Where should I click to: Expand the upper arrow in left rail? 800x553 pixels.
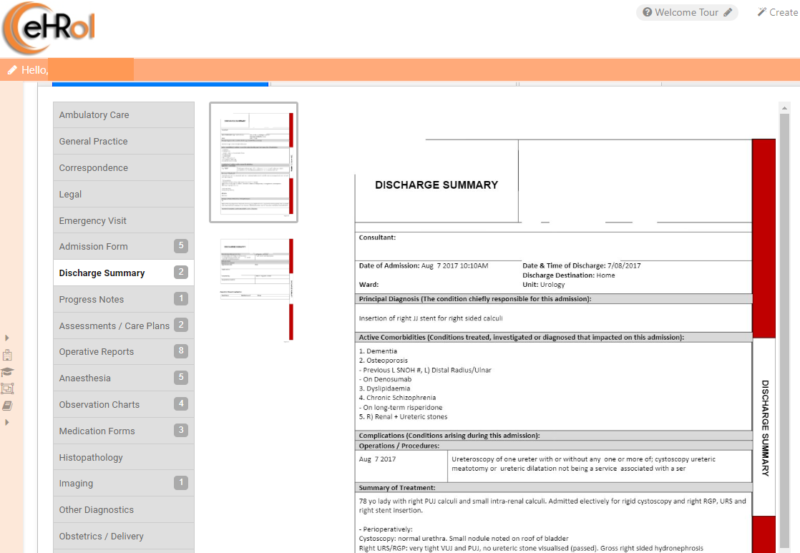click(x=8, y=338)
